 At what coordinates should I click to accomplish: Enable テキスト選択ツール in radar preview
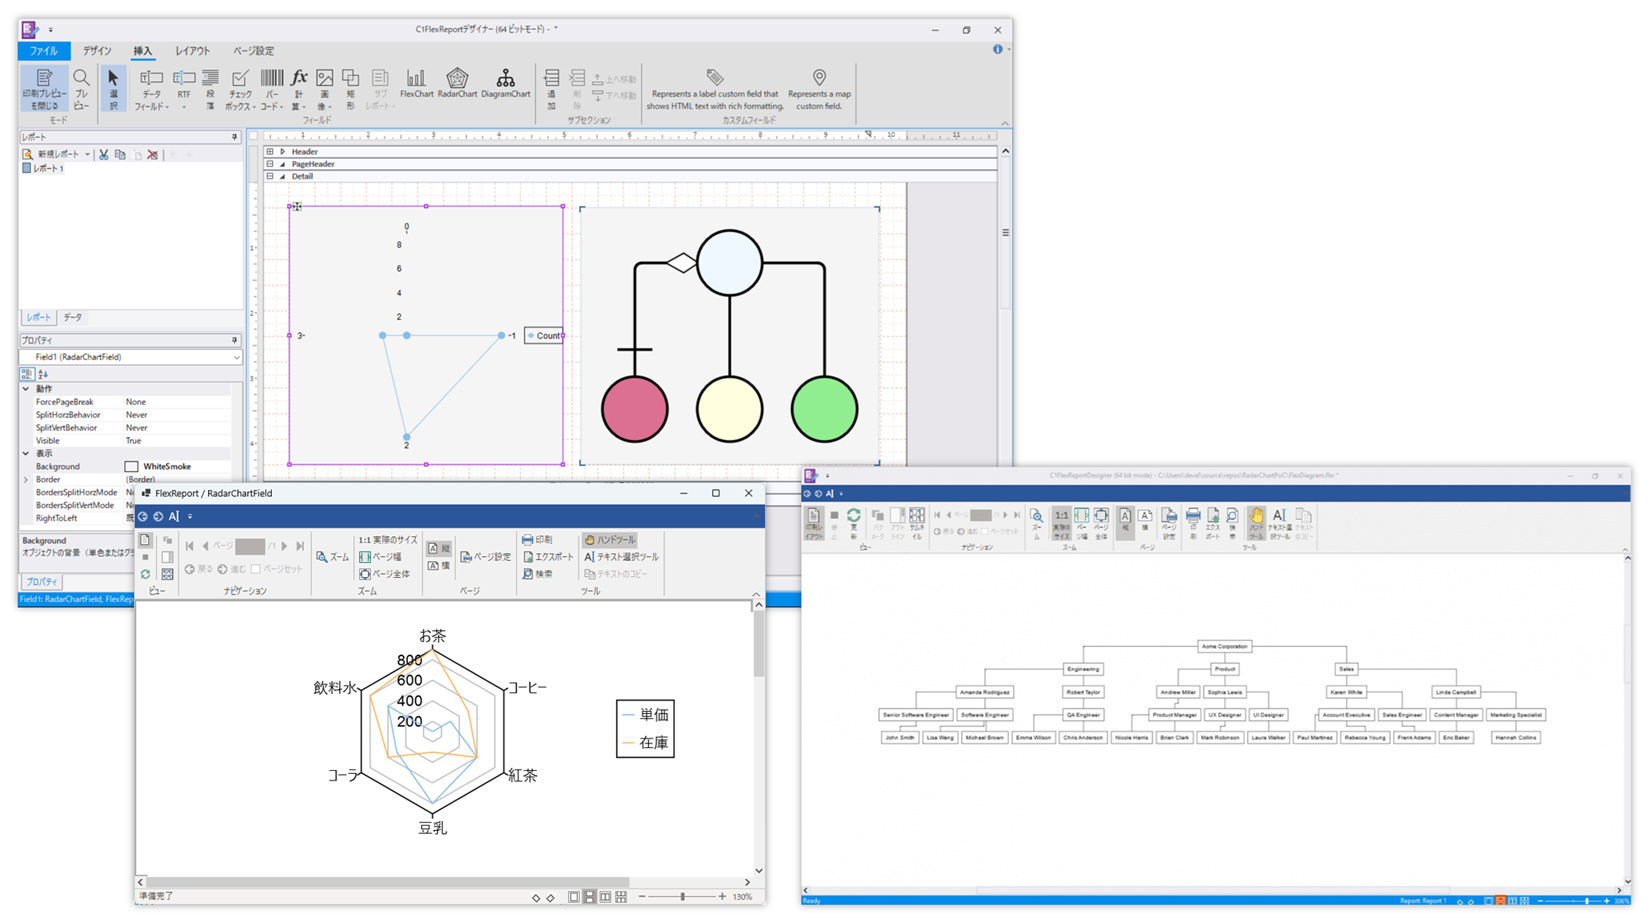point(621,557)
